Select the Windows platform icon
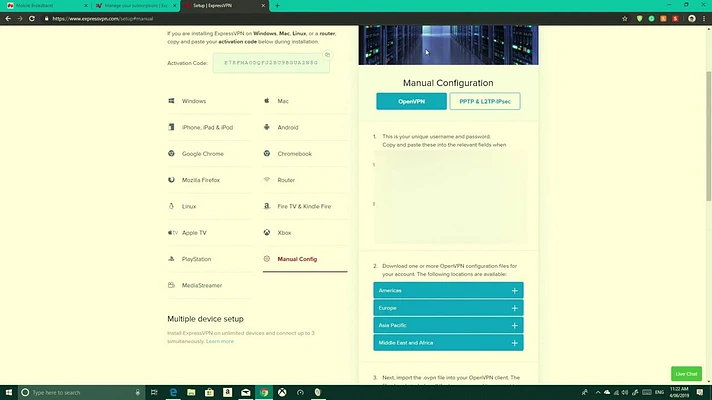The height and width of the screenshot is (400, 712). click(171, 101)
